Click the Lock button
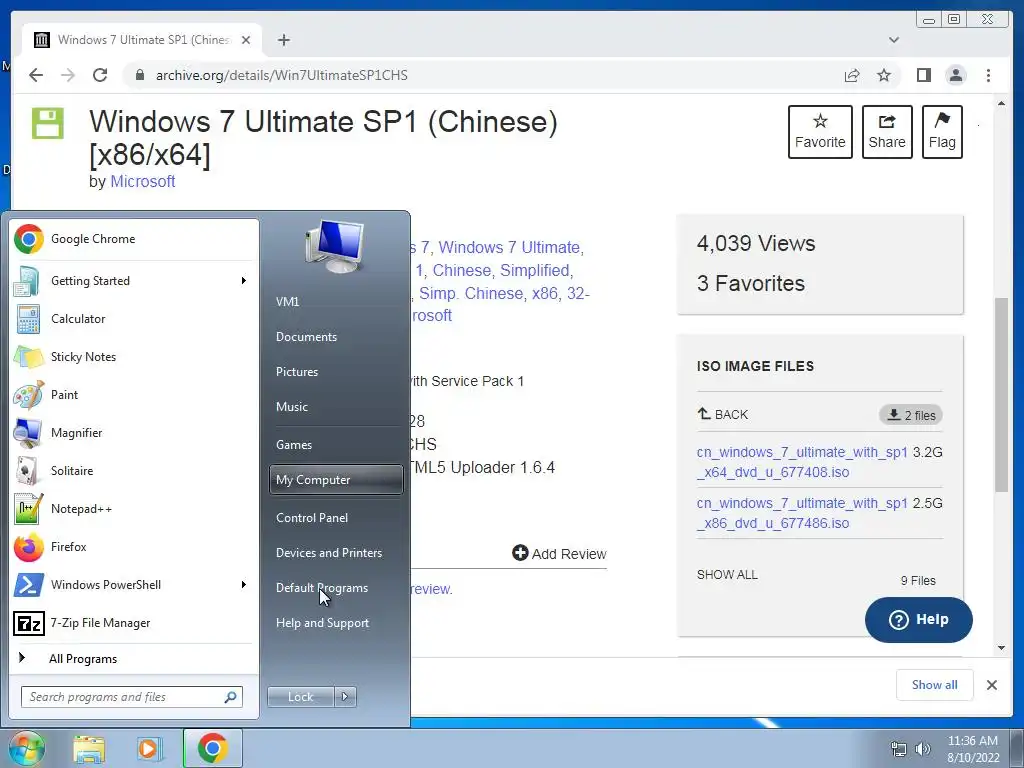Image resolution: width=1024 pixels, height=768 pixels. tap(300, 697)
